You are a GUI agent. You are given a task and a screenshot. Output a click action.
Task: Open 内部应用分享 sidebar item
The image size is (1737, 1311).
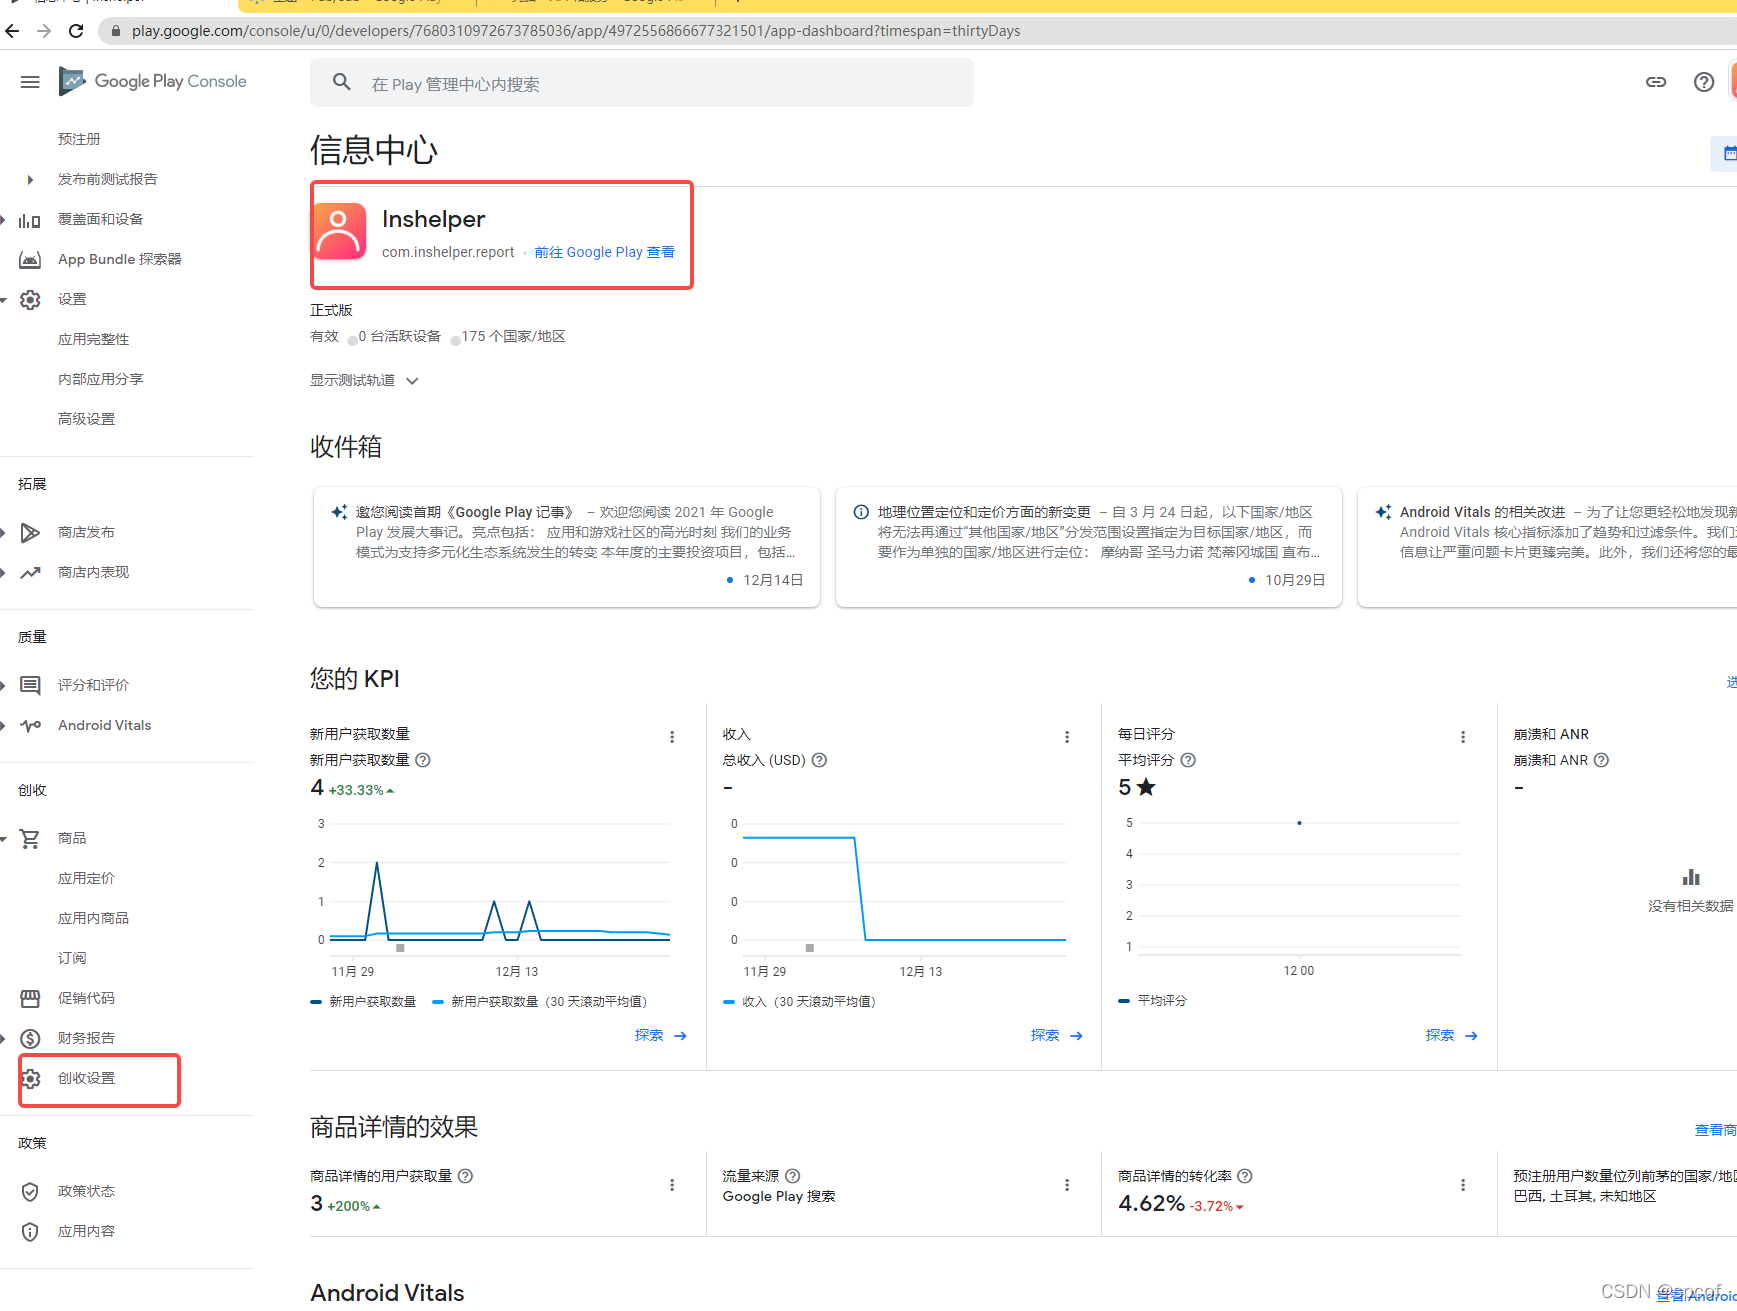pos(100,379)
